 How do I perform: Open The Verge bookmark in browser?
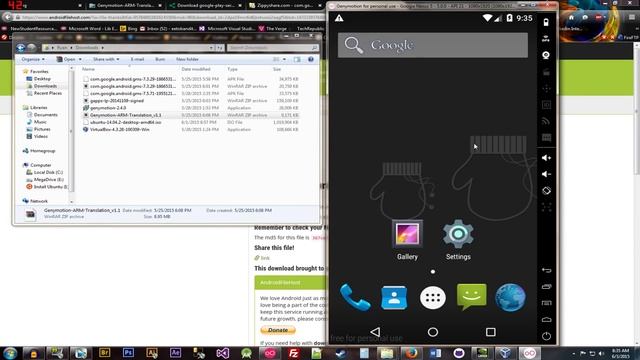(273, 29)
